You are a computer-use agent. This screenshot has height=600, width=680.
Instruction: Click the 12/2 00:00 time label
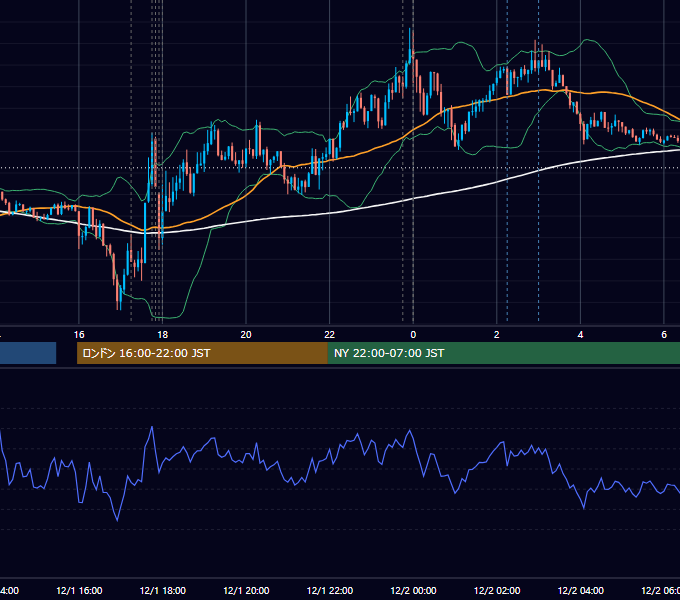click(413, 590)
